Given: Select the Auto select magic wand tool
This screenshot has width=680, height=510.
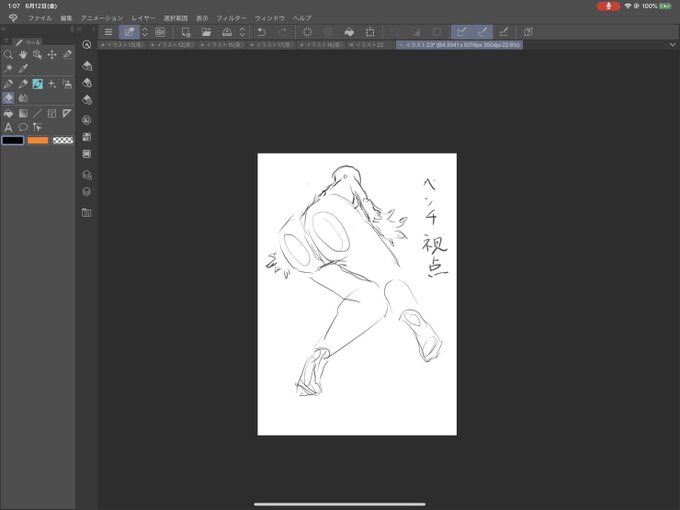Looking at the screenshot, I should pyautogui.click(x=8, y=69).
